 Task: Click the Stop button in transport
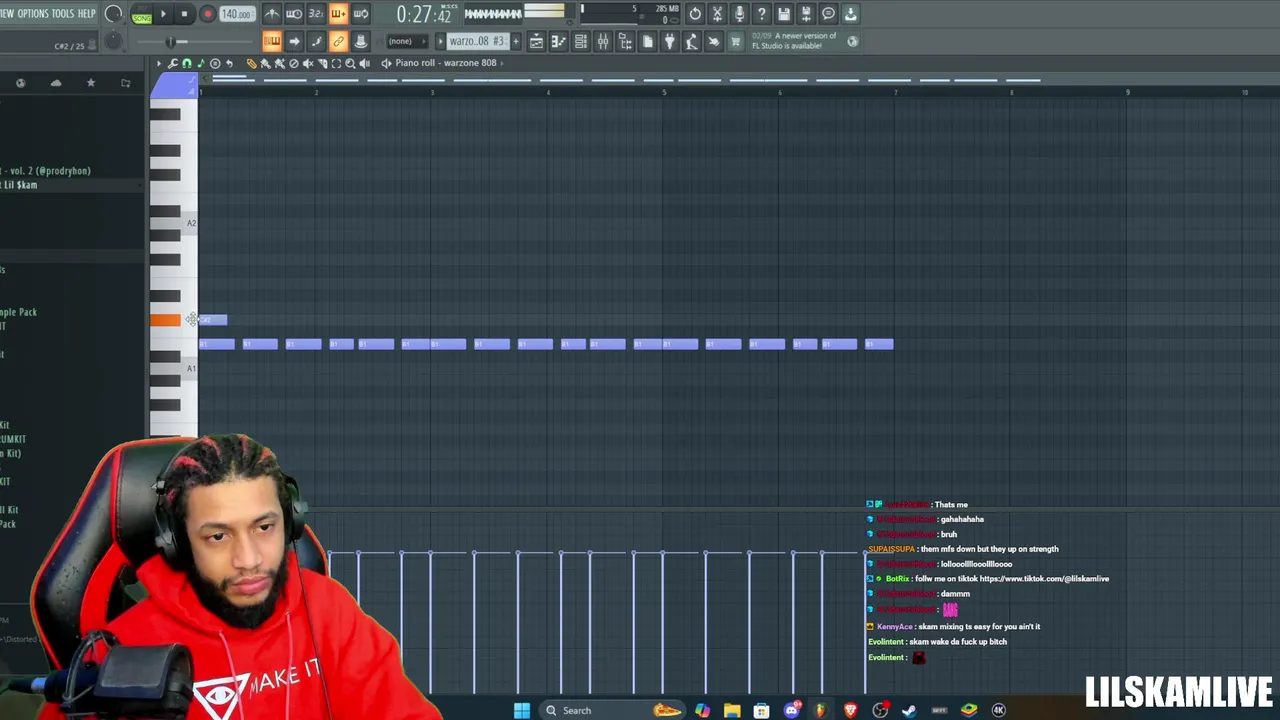(184, 15)
